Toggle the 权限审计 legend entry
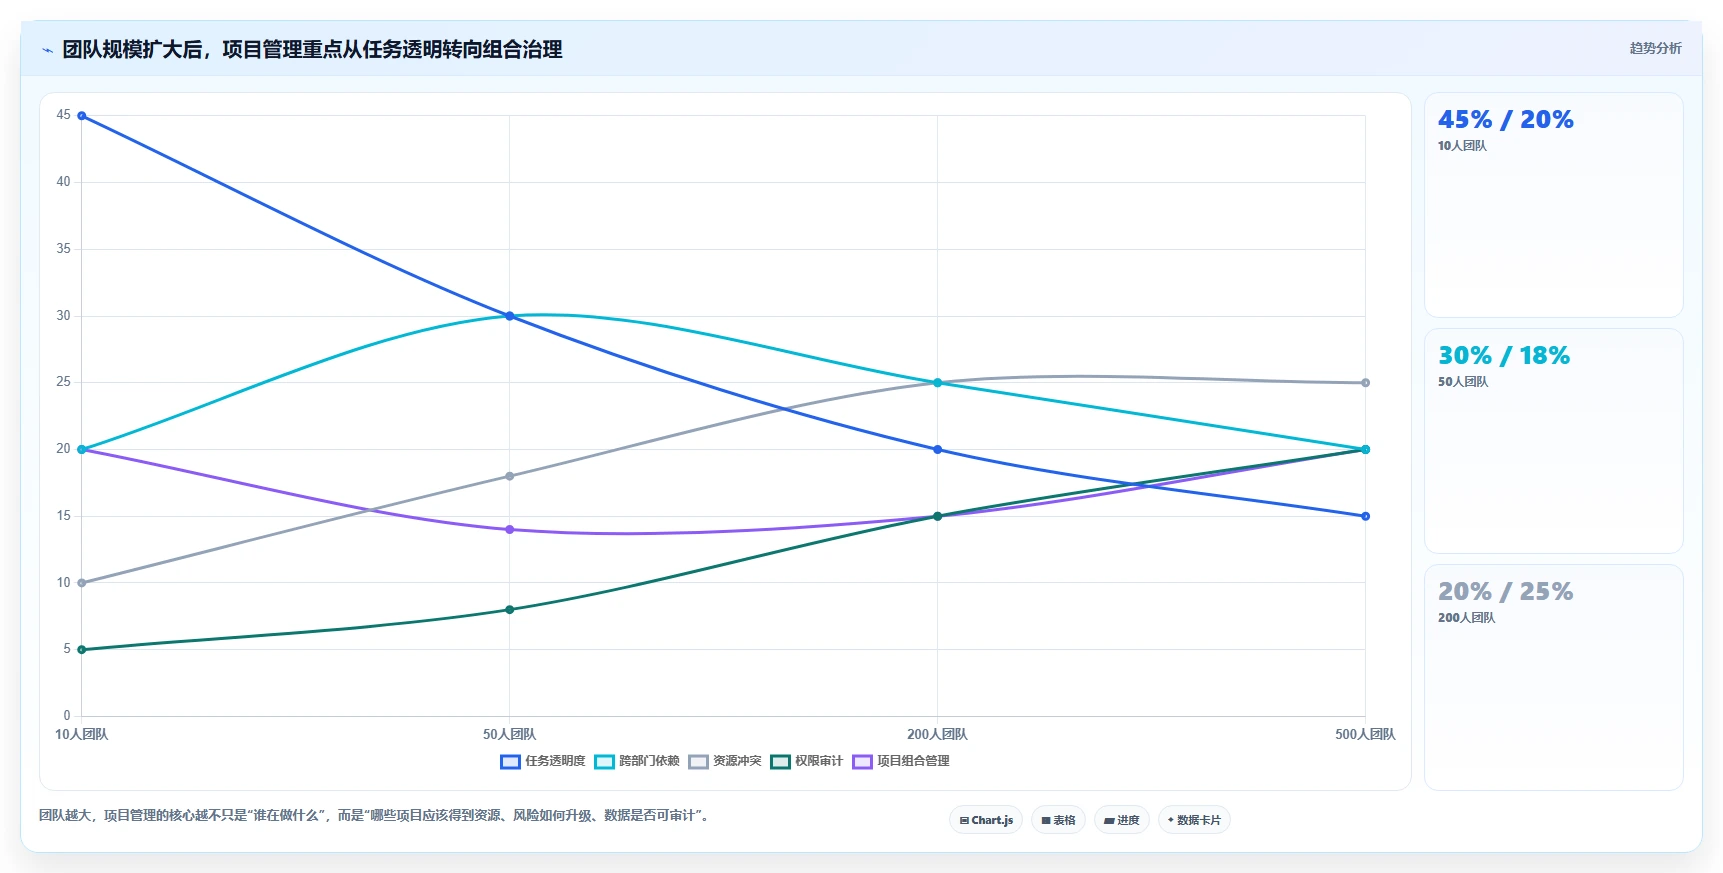 pos(807,761)
